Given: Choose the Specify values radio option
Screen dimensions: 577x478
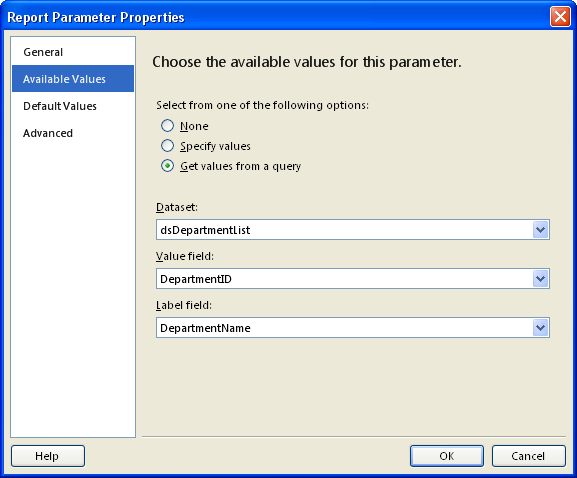Looking at the screenshot, I should pyautogui.click(x=167, y=146).
